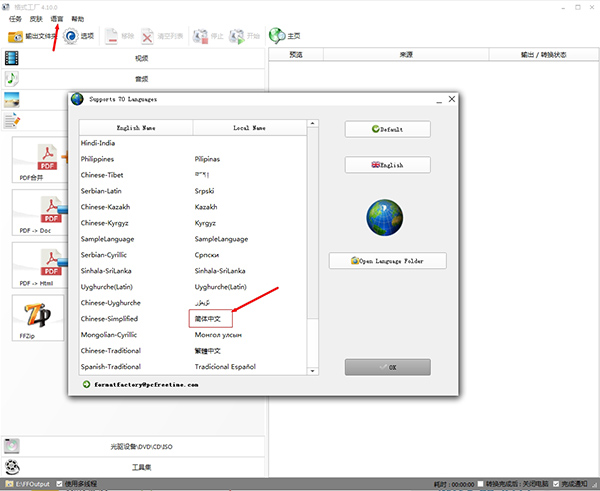Launch the FFZip tool icon

coord(40,316)
